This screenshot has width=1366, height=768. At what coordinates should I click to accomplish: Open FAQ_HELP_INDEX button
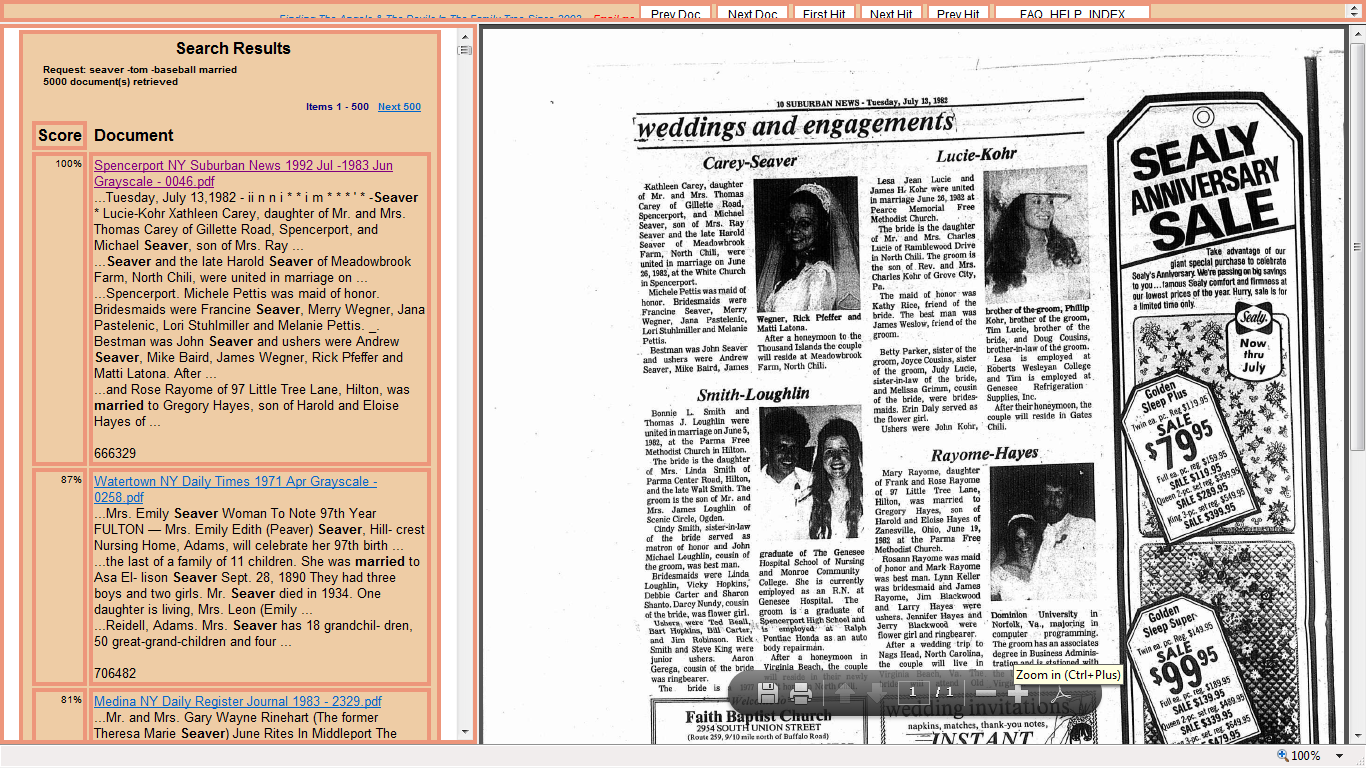(1072, 13)
